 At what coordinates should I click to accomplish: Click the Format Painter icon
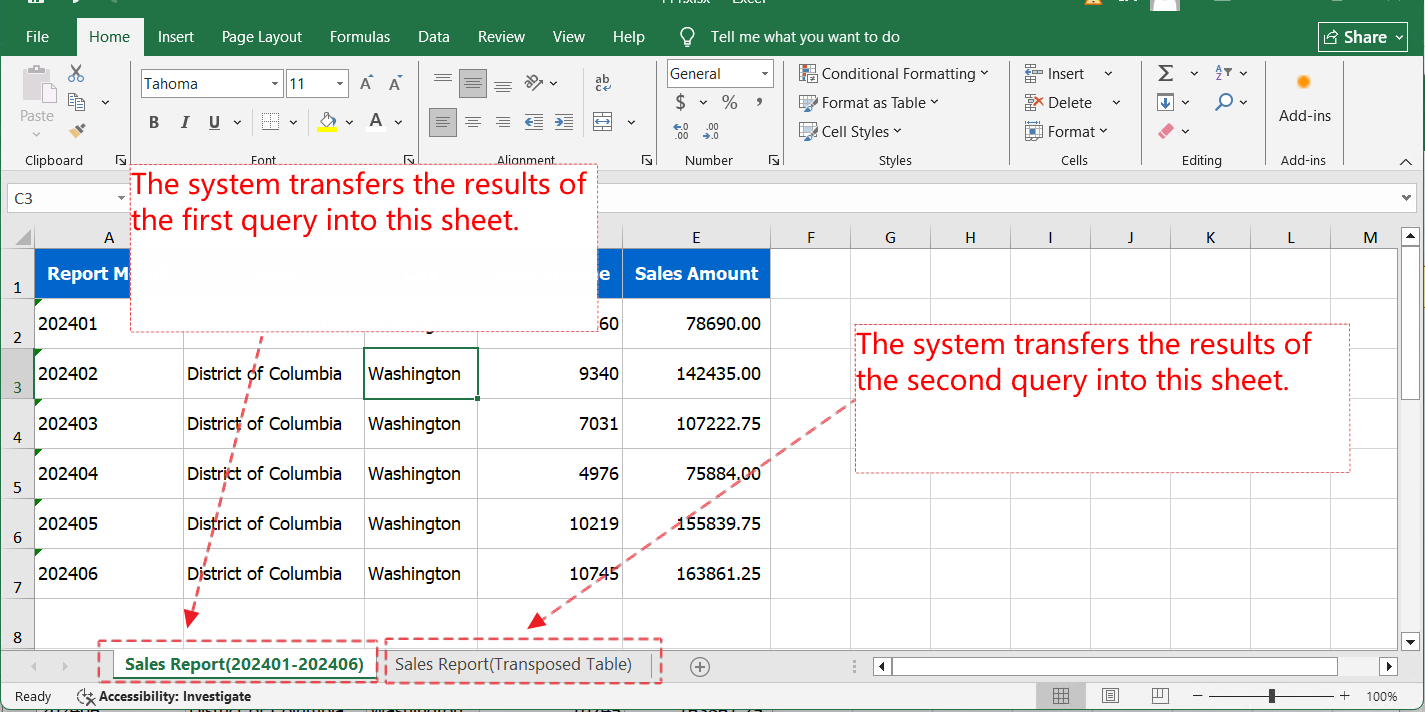tap(75, 128)
